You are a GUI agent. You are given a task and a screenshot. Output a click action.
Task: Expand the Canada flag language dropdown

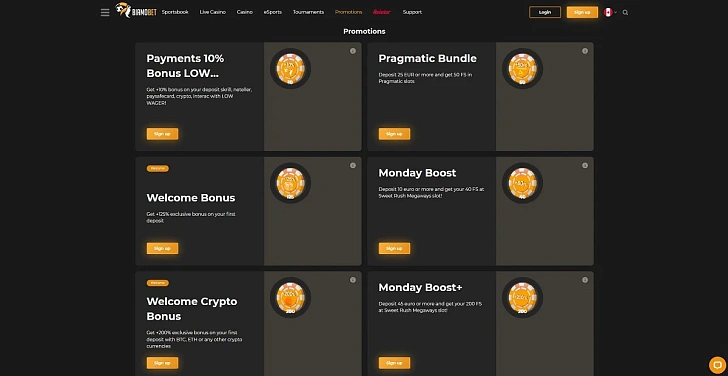click(610, 13)
